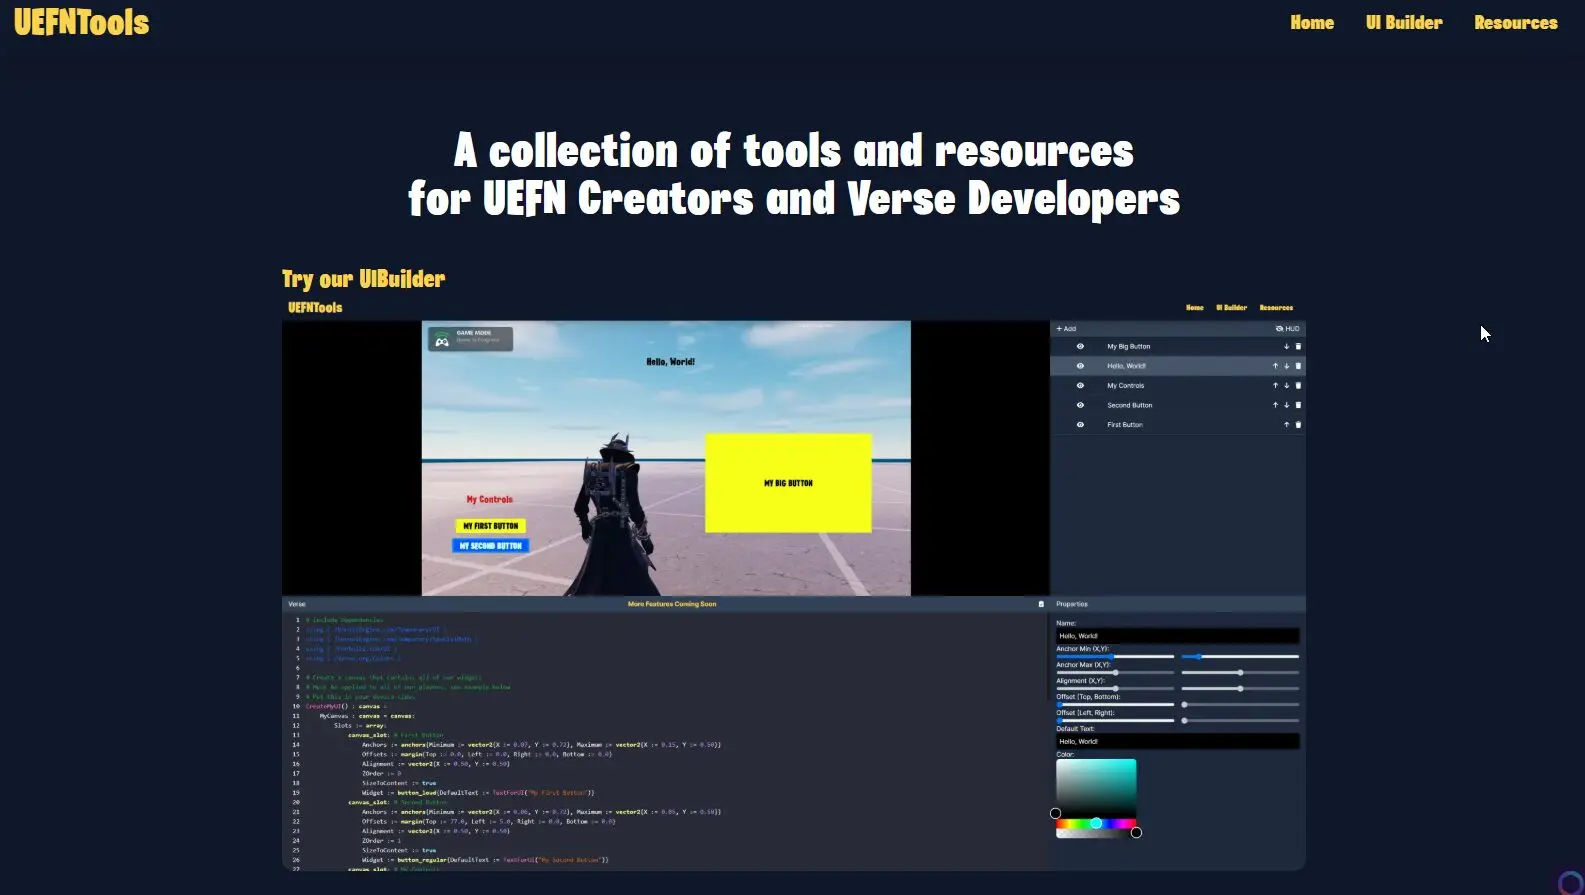
Task: Move My Controls down with arrow icon
Action: pos(1287,386)
